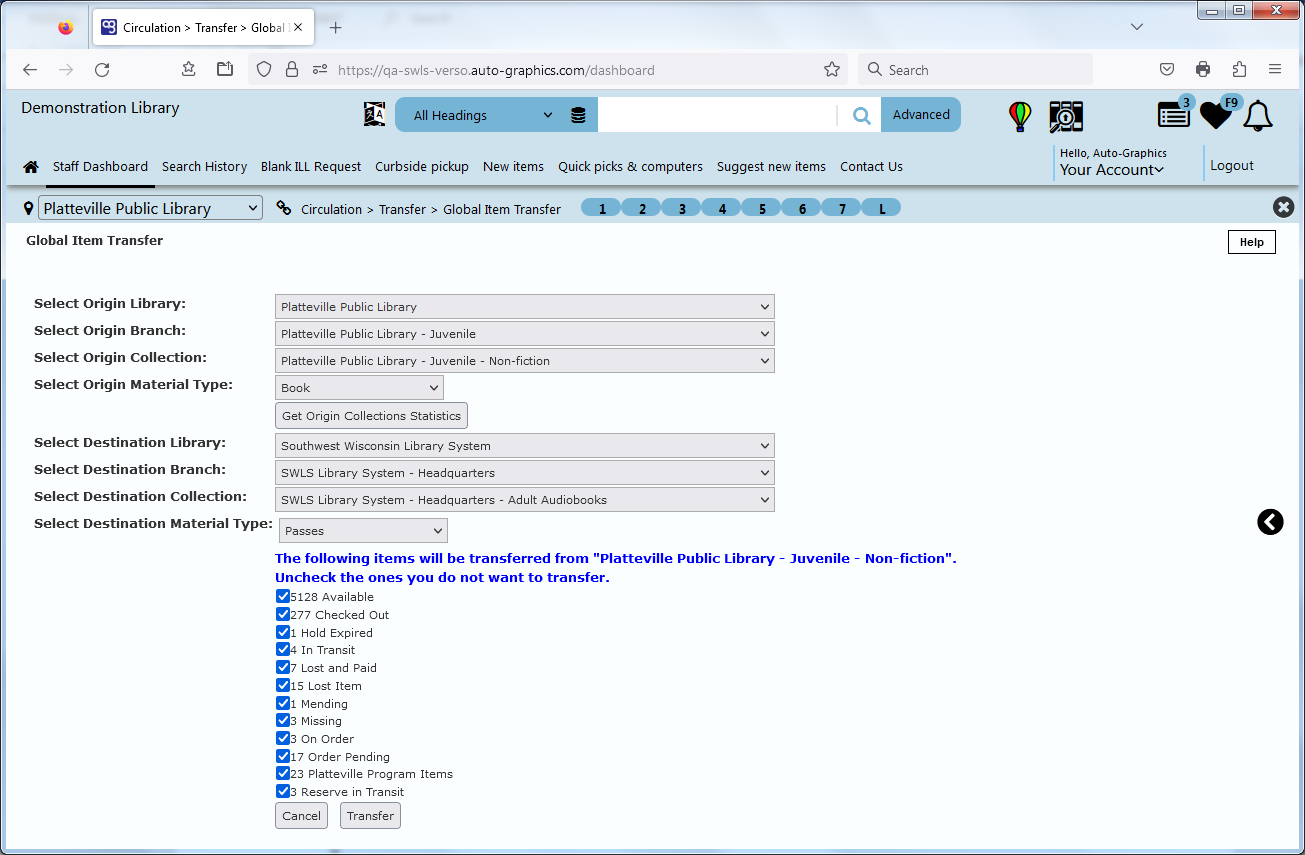
Task: Click the database stack icon by All Headings
Action: point(578,115)
